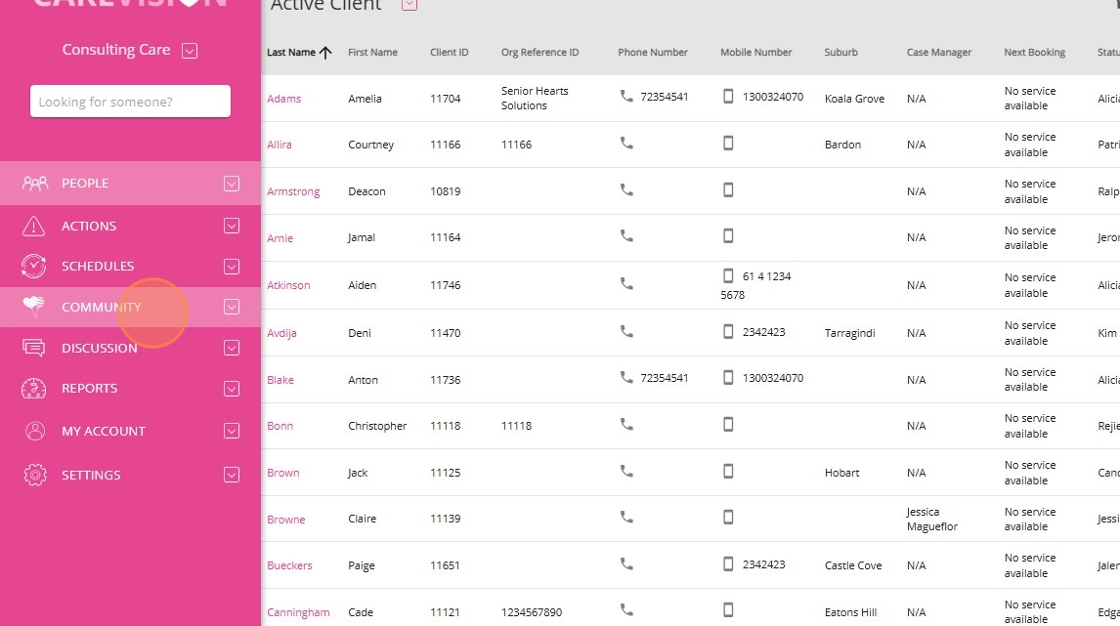The width and height of the screenshot is (1120, 626).
Task: Click 'Tarragindi' suburb cell
Action: point(849,333)
